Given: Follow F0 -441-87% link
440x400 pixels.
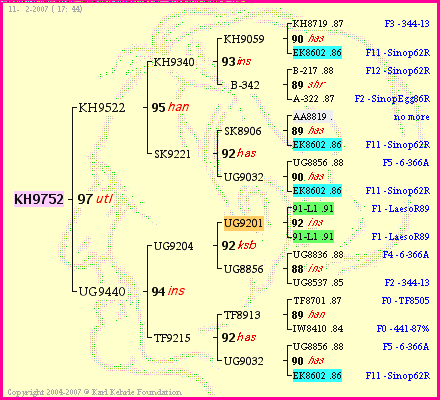Looking at the screenshot, I should [x=403, y=329].
